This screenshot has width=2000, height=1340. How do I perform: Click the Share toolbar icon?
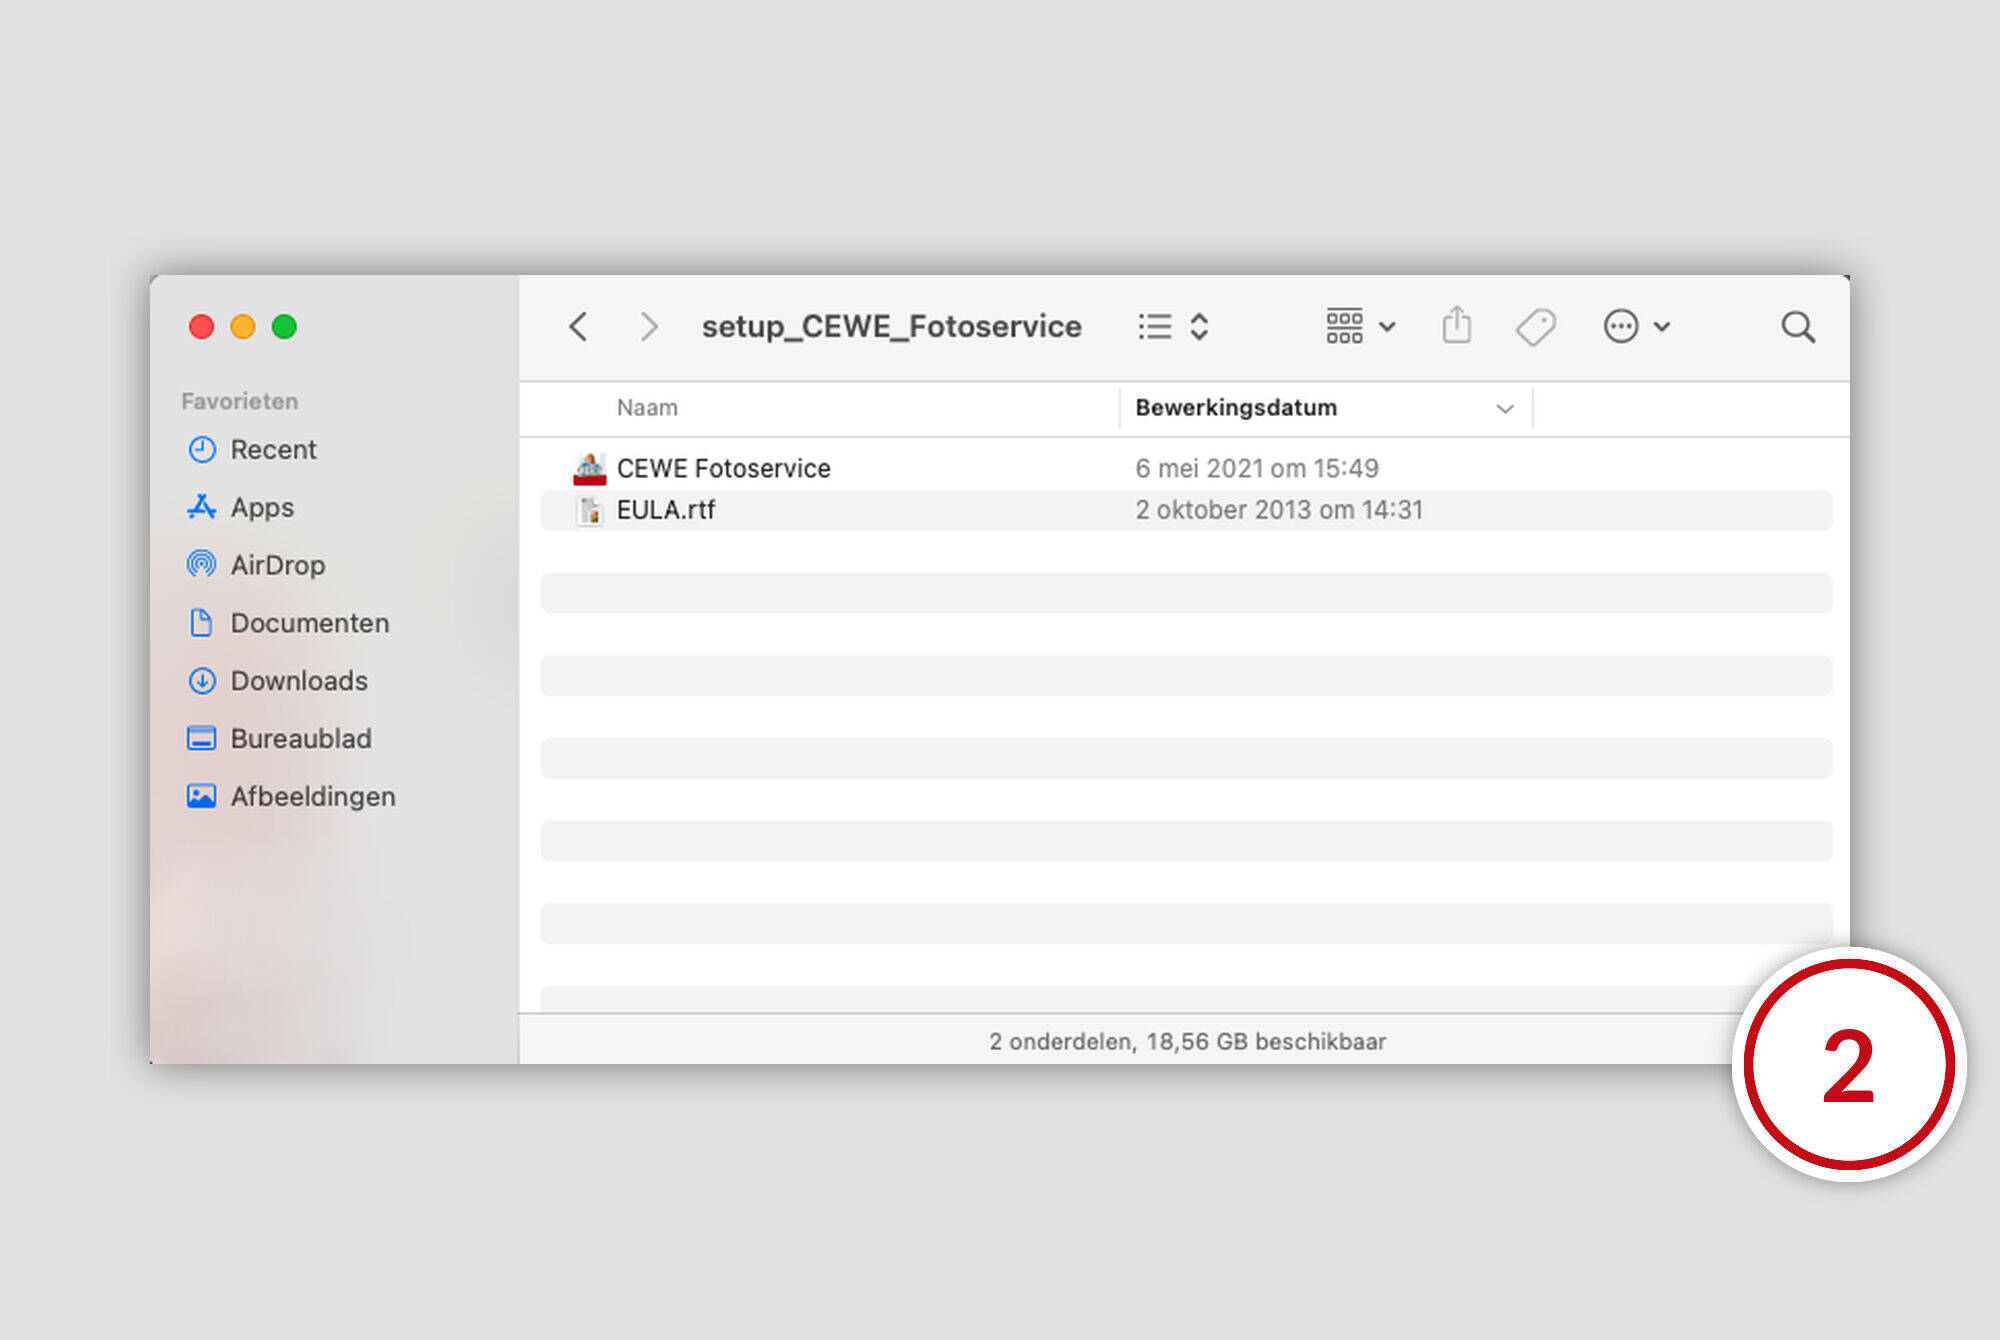click(1457, 325)
